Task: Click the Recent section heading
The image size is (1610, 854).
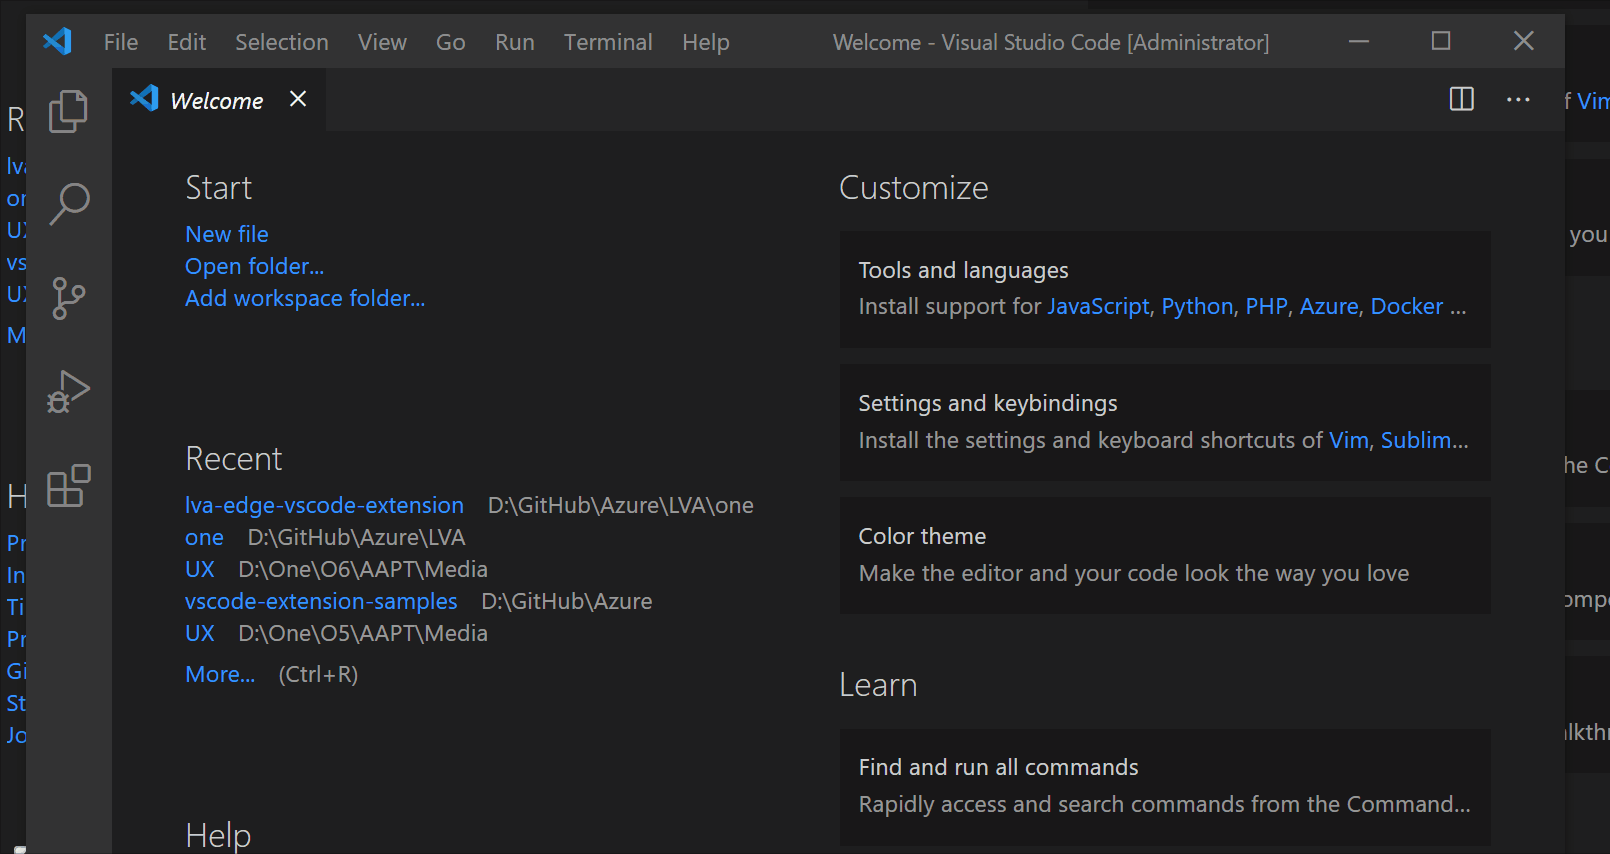Action: 234,459
